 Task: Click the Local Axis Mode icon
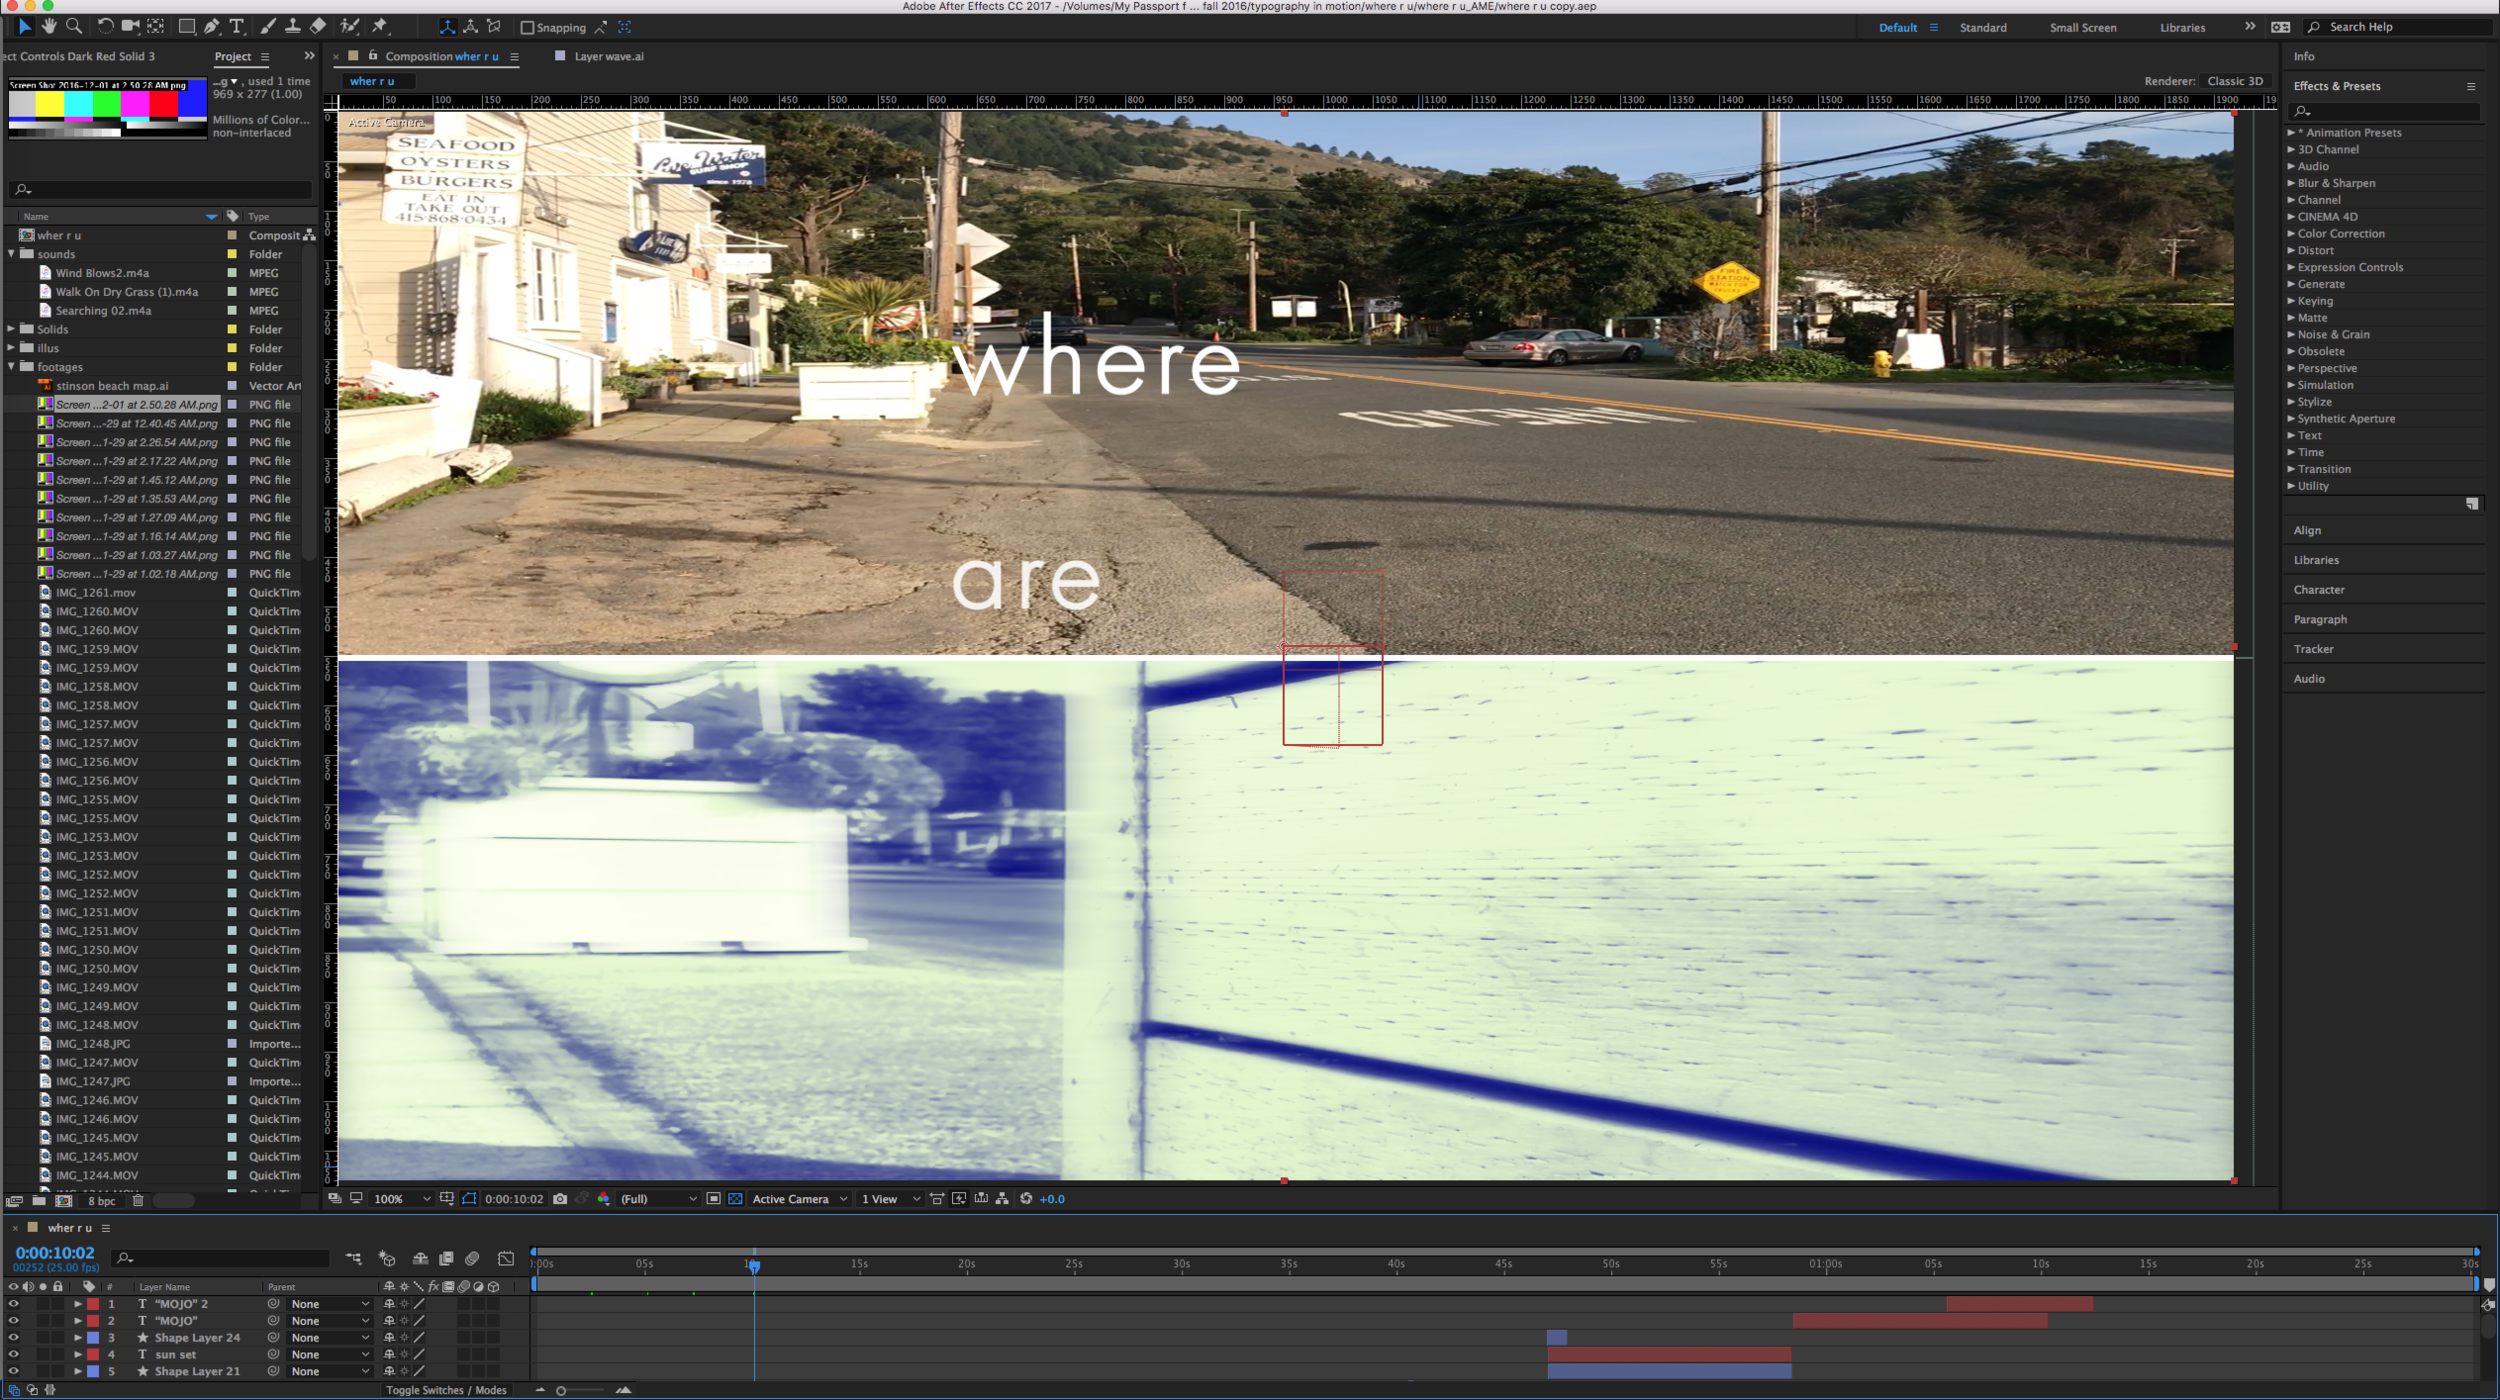447,27
